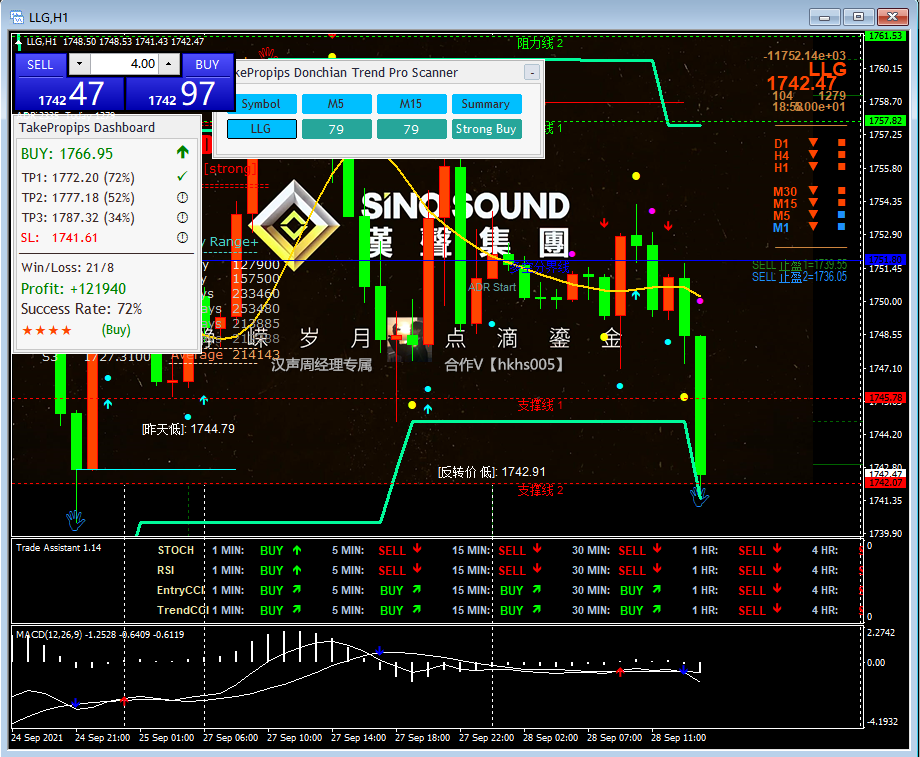The width and height of the screenshot is (920, 757).
Task: Click the green checkmark next to TP1
Action: click(x=182, y=176)
